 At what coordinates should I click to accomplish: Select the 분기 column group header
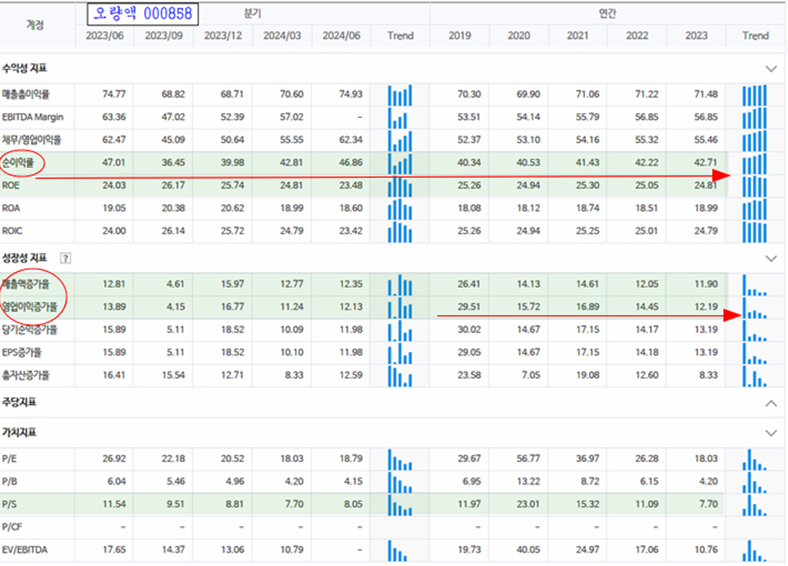252,14
